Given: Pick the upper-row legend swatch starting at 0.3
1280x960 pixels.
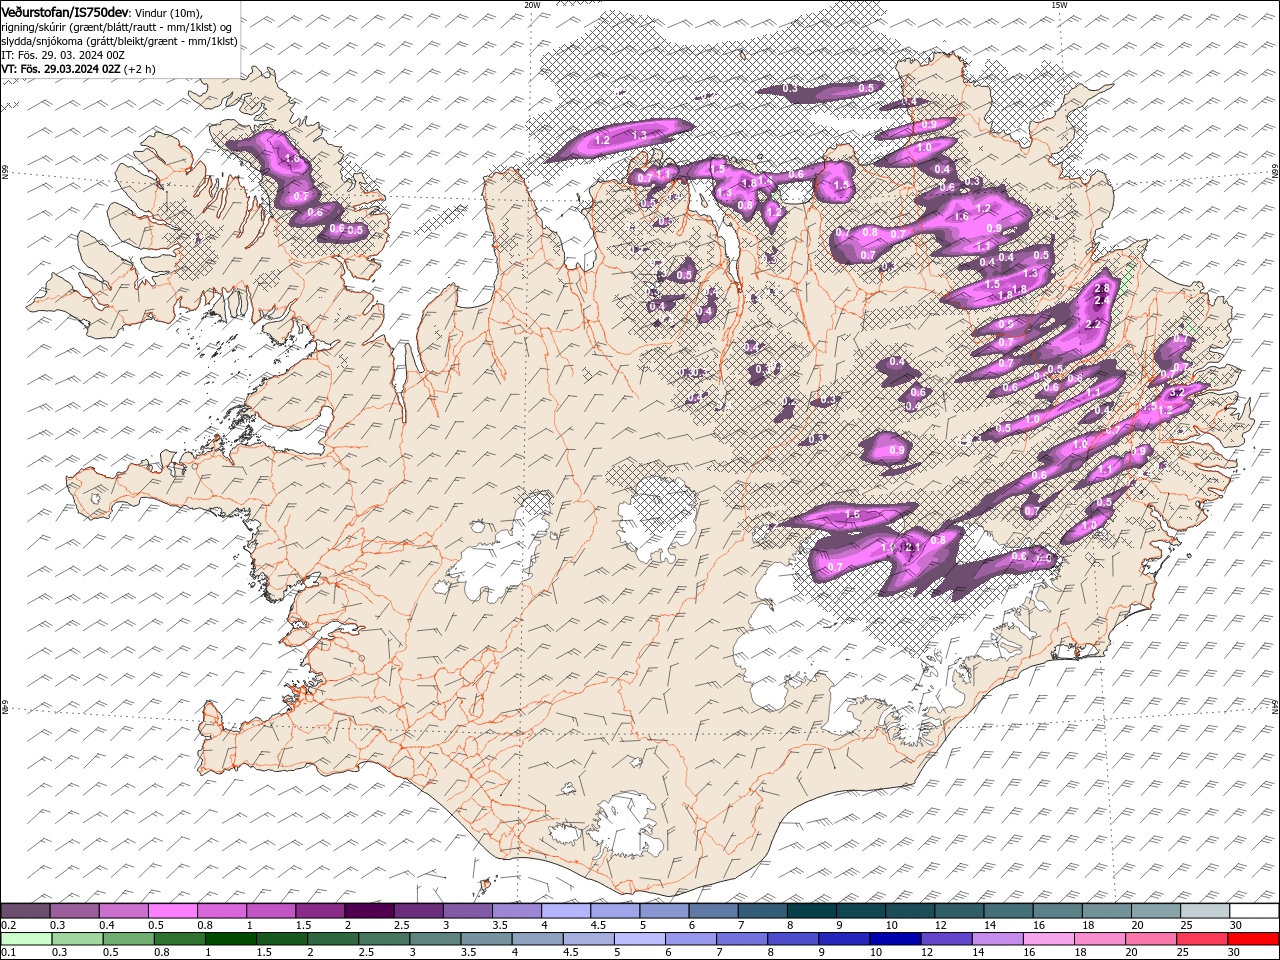Looking at the screenshot, I should click(x=74, y=911).
